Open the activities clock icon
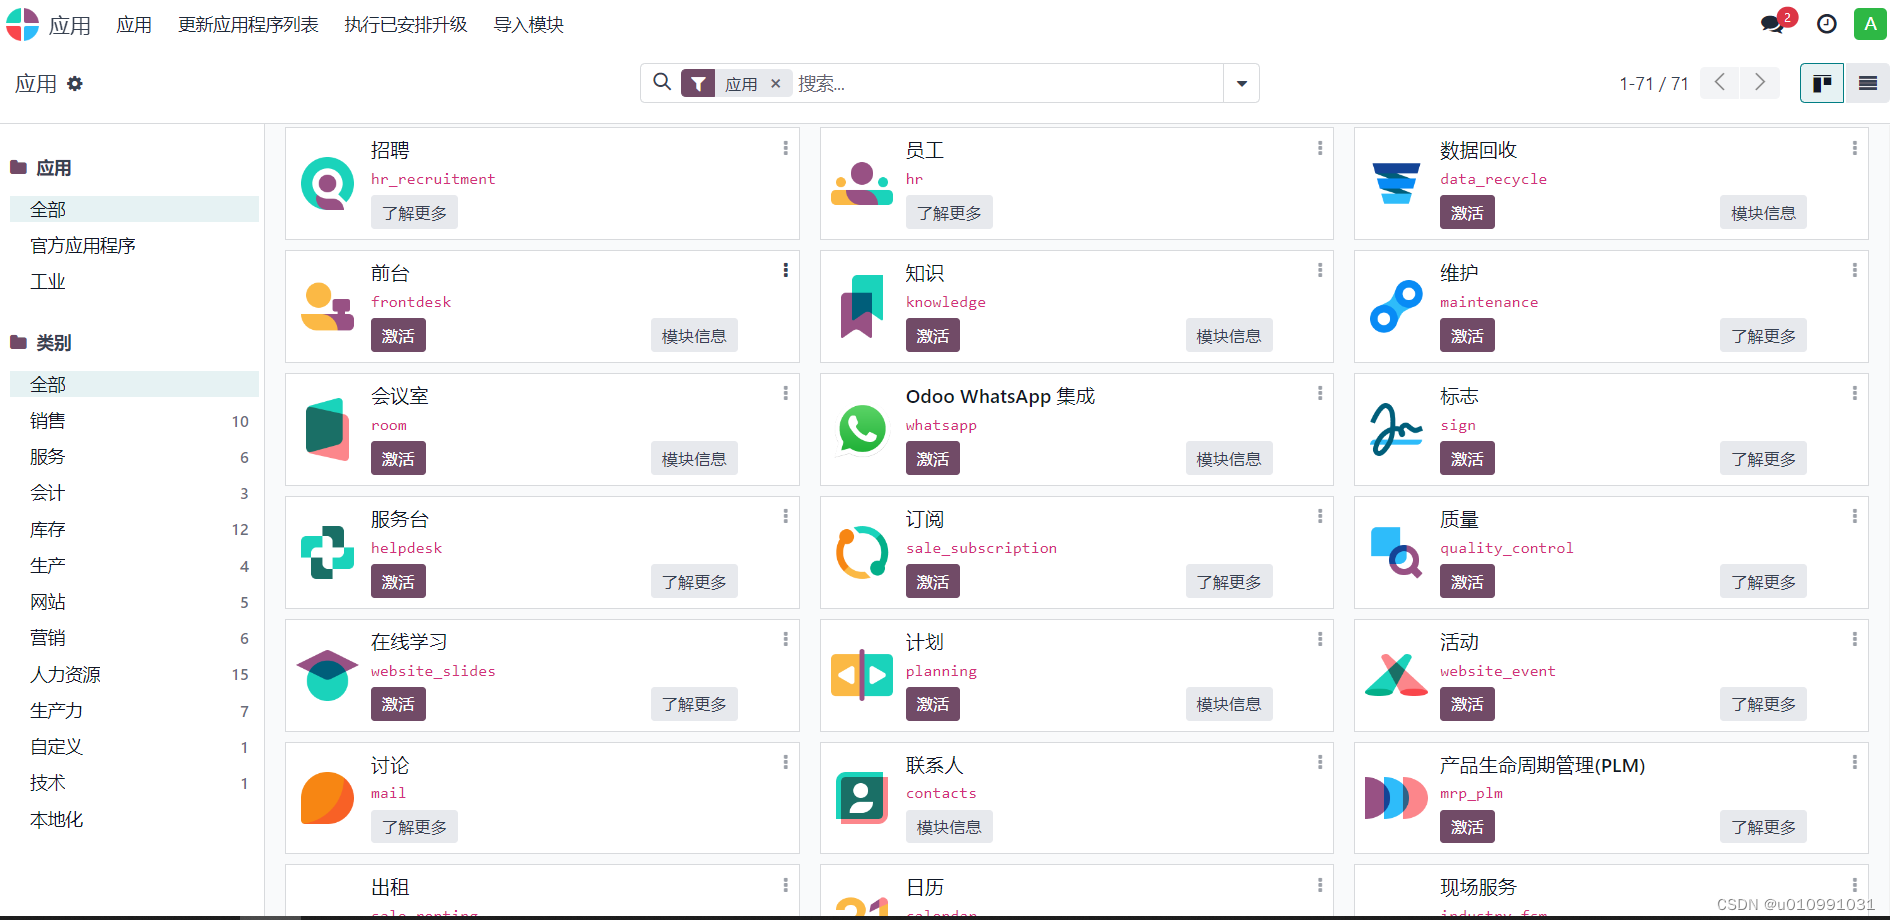The height and width of the screenshot is (920, 1890). point(1827,24)
